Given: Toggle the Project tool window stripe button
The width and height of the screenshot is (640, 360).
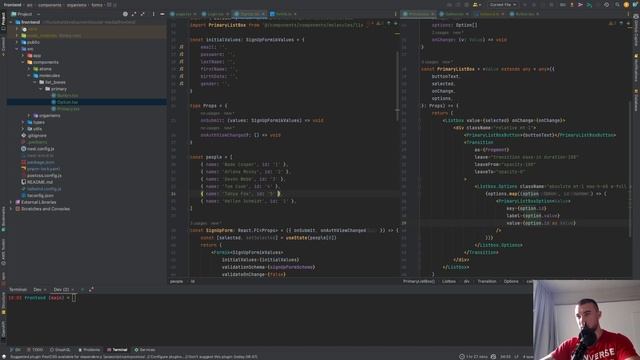Looking at the screenshot, I should click(x=3, y=20).
